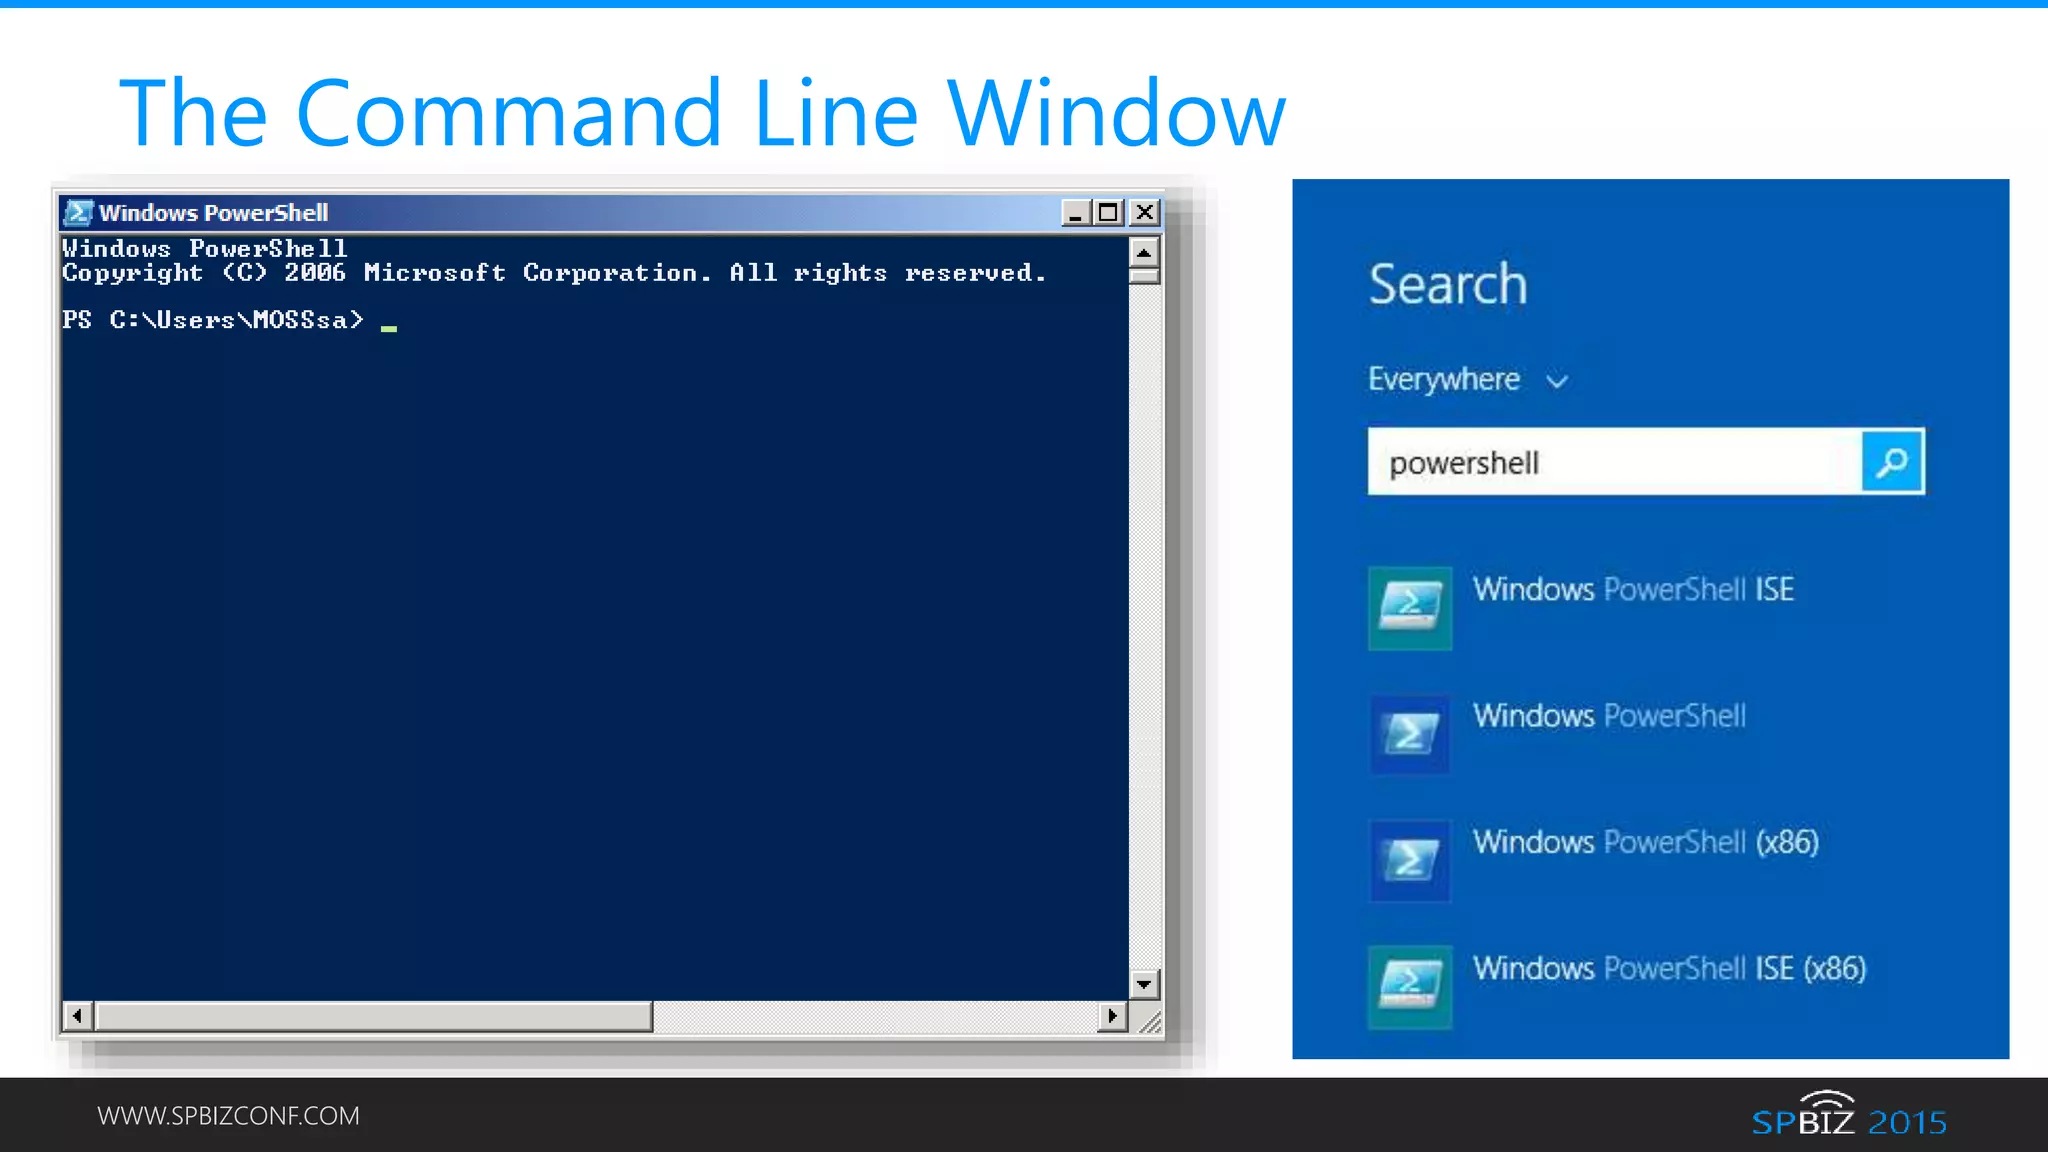Click the Windows PowerShell title bar text
Screen dimensions: 2048x1152
213,212
